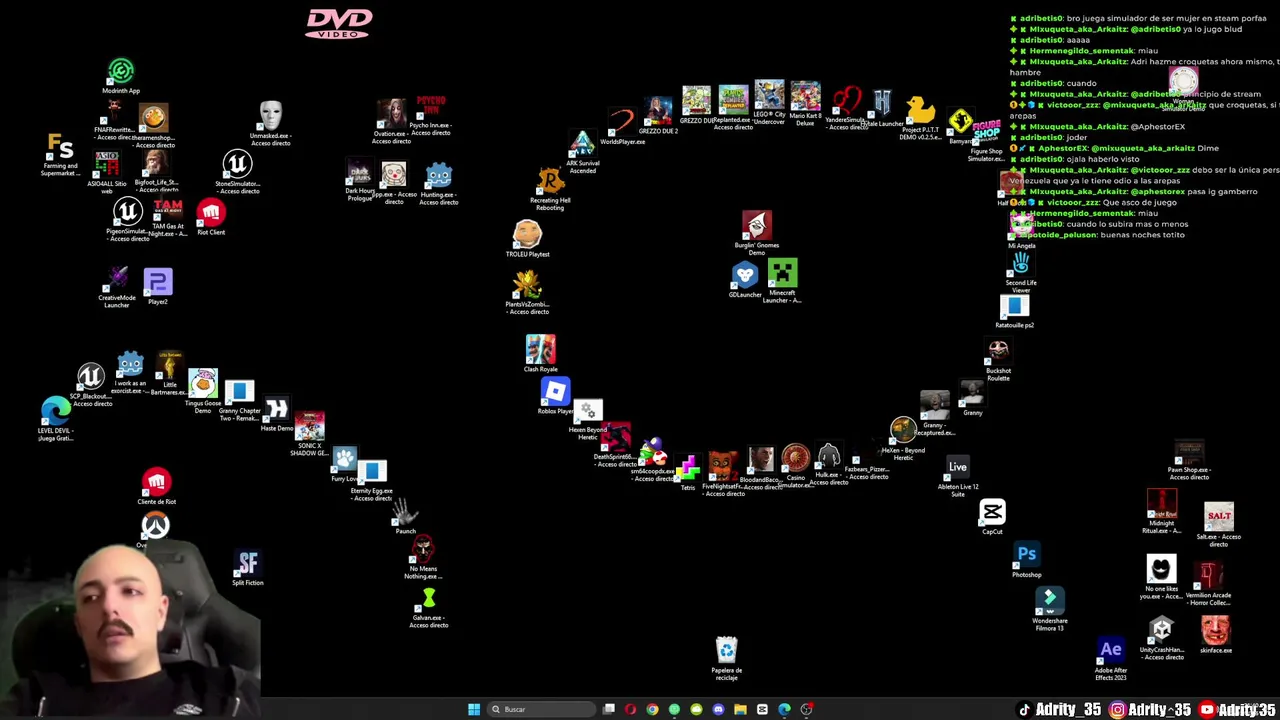Click the Windows Start button

474,709
